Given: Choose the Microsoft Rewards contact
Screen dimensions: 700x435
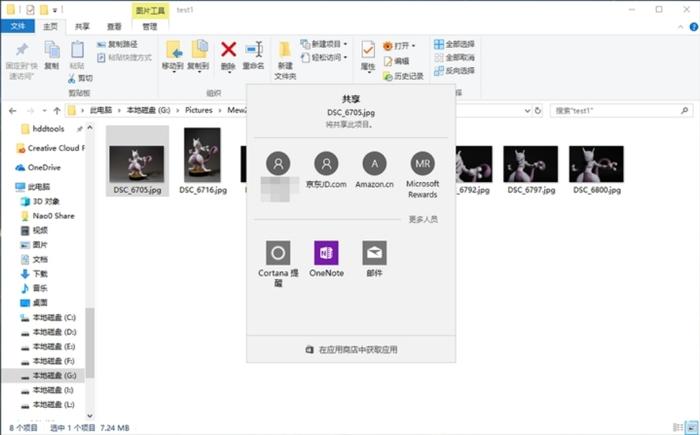Looking at the screenshot, I should click(x=422, y=175).
